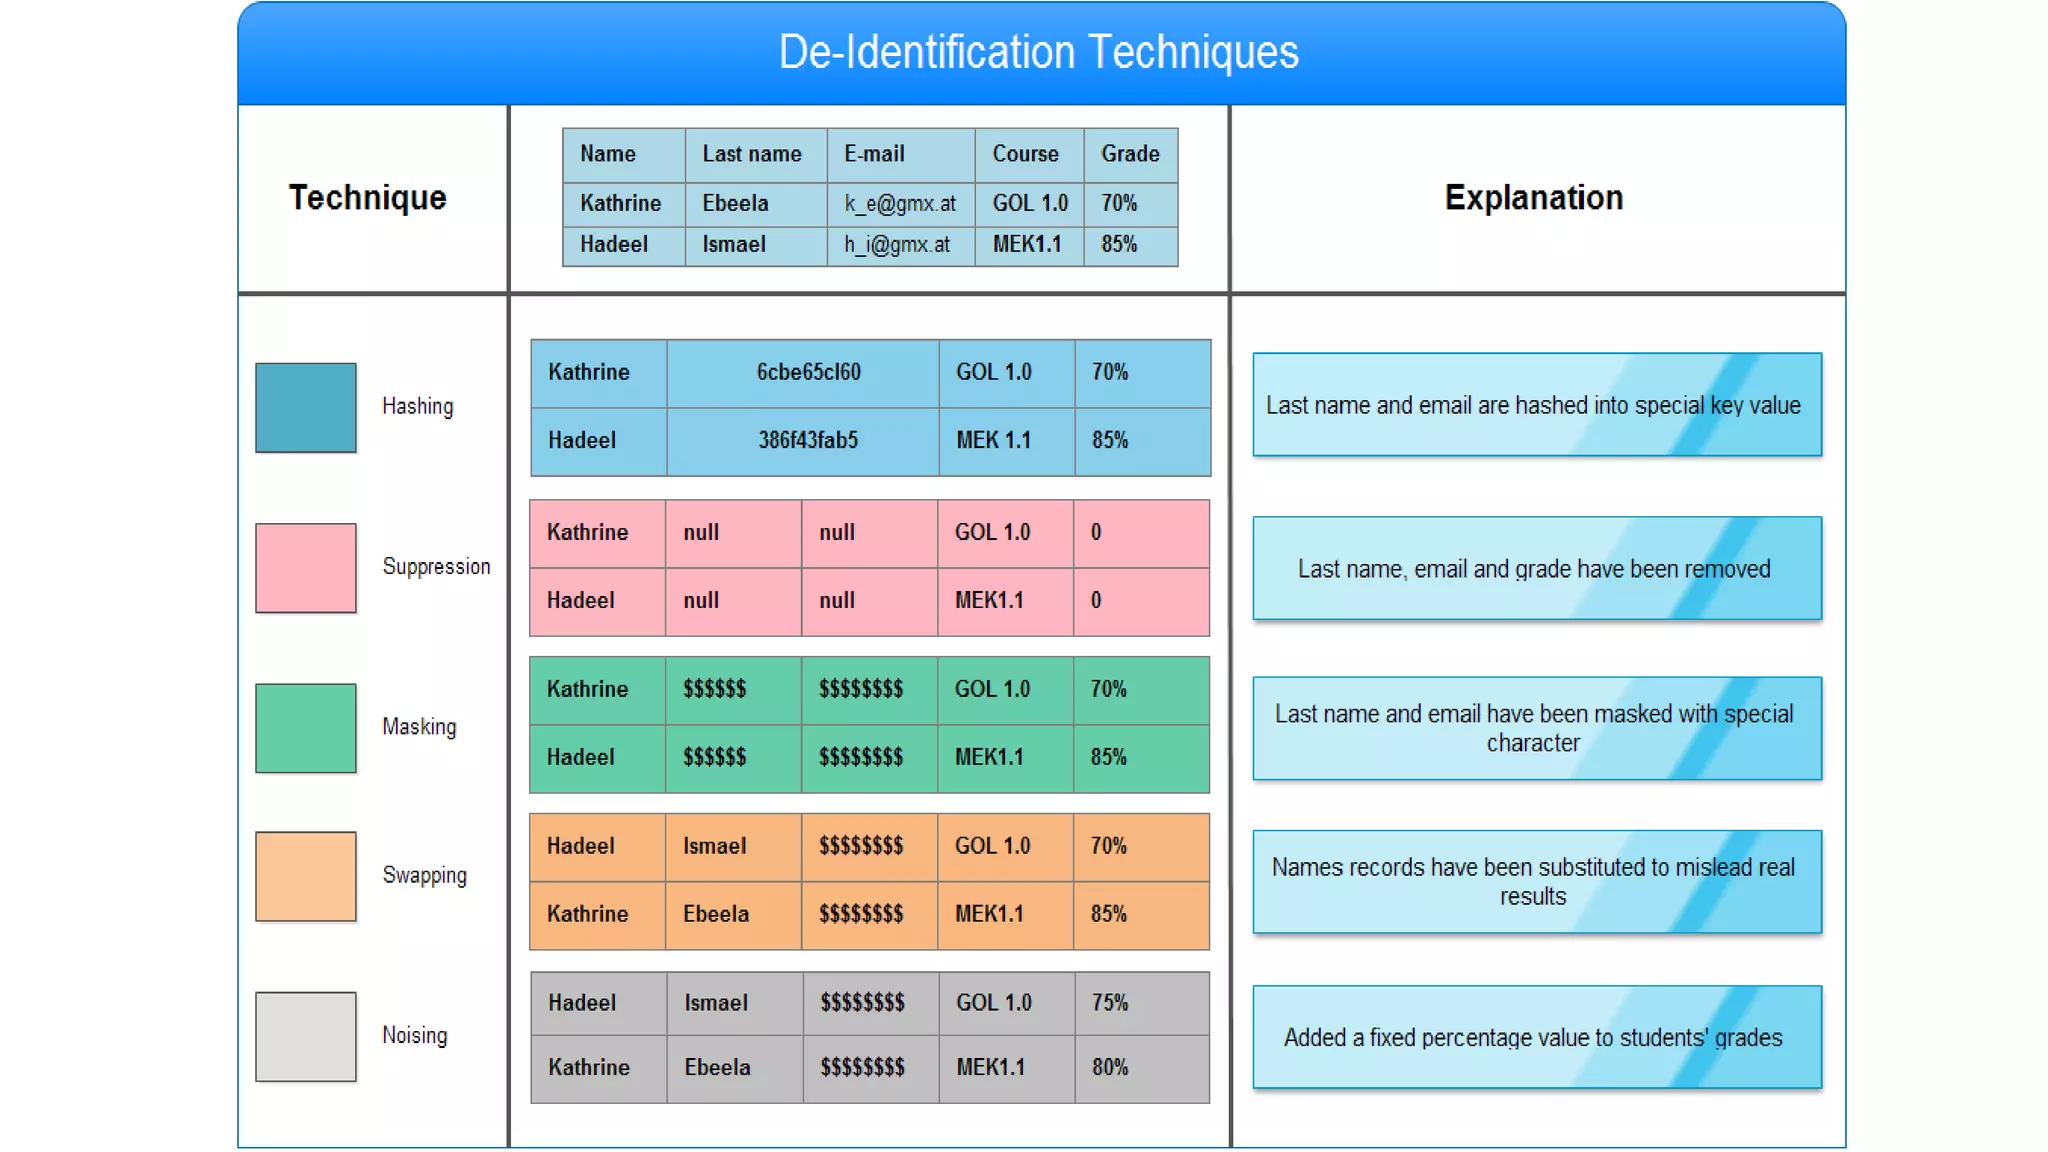
Task: Click the pink Suppression color swatch
Action: click(305, 567)
